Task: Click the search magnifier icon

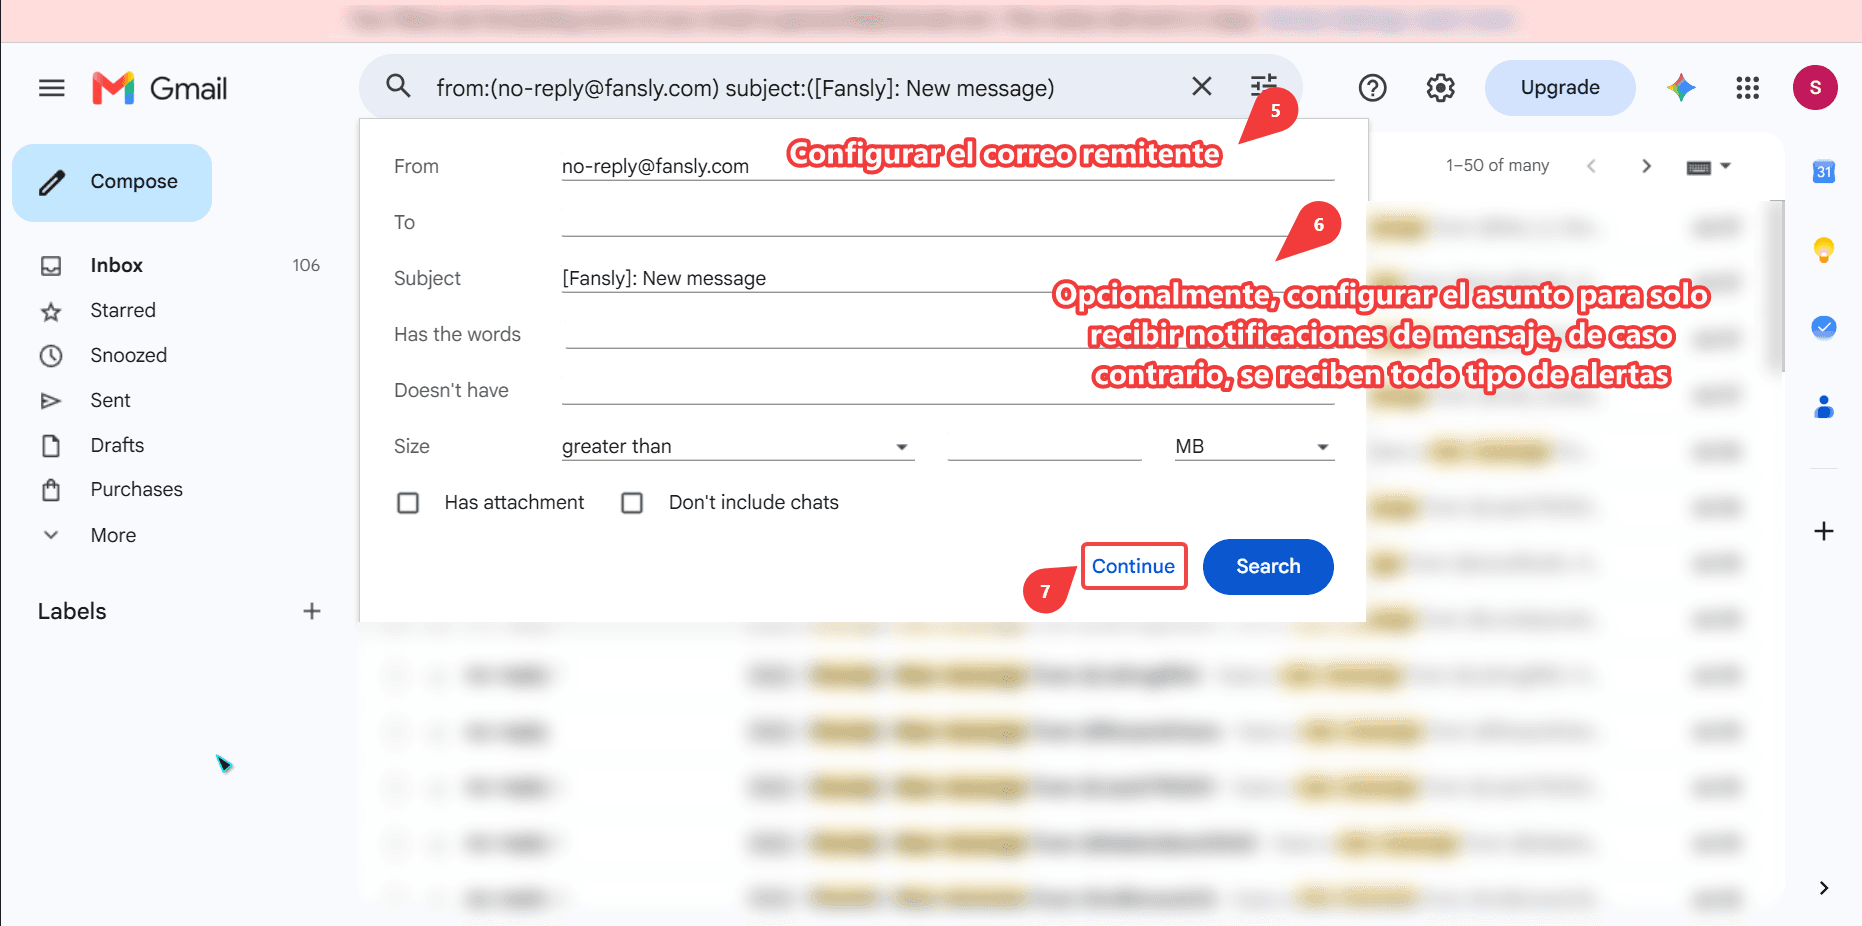Action: [x=398, y=86]
